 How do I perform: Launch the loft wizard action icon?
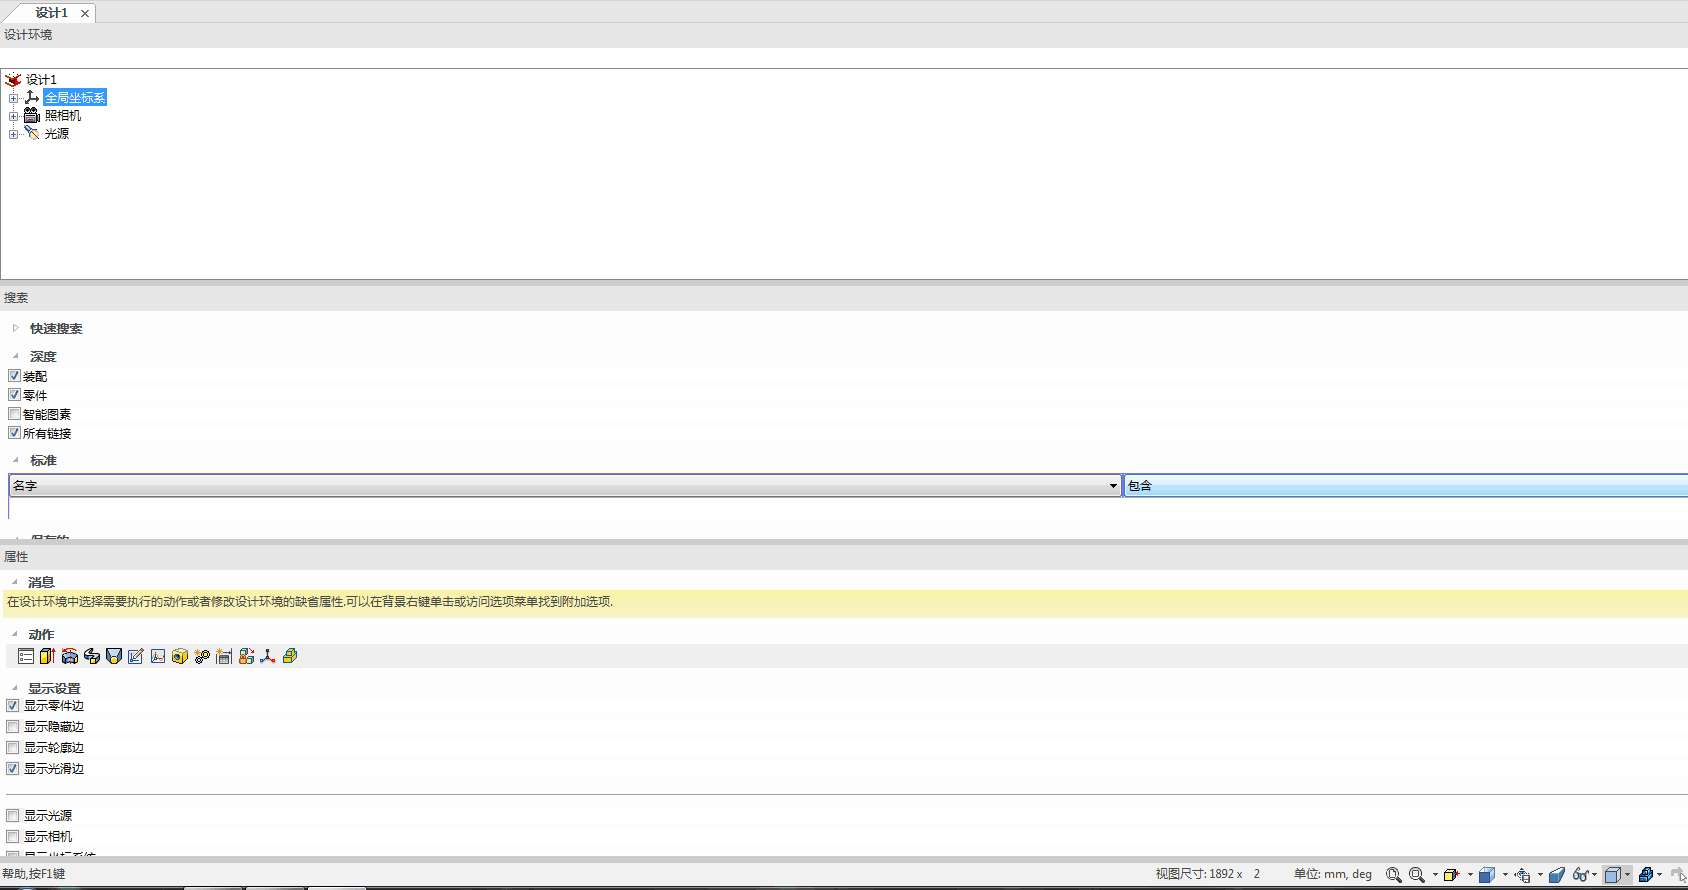coord(114,656)
